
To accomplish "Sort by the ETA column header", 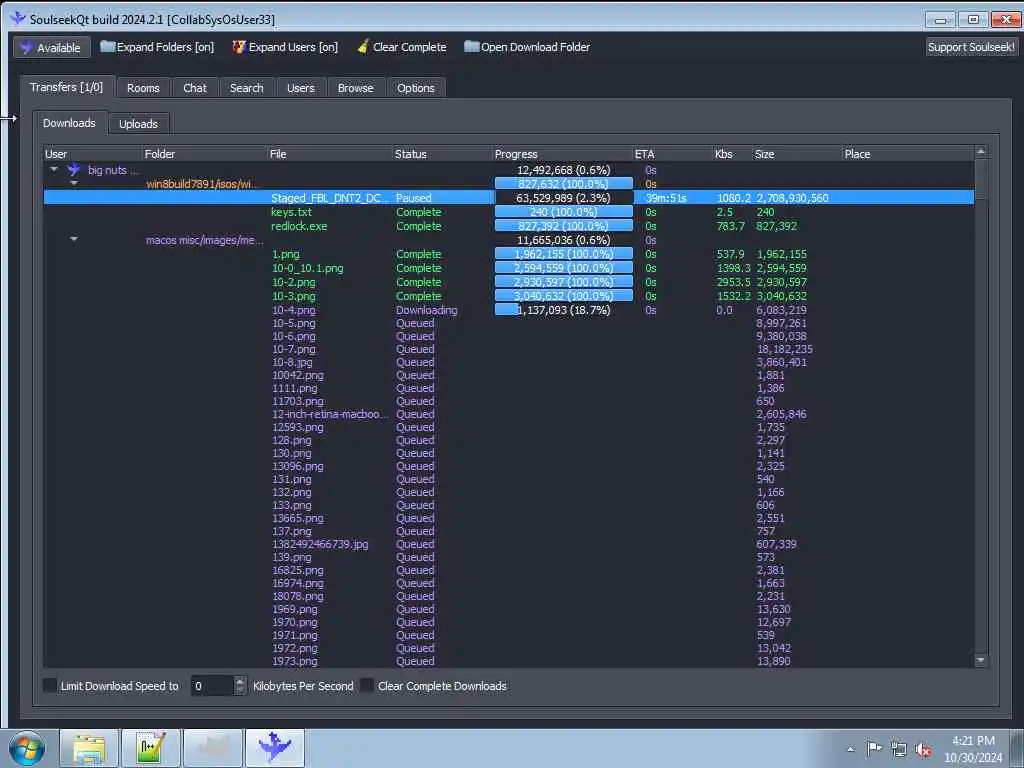I will pyautogui.click(x=673, y=154).
